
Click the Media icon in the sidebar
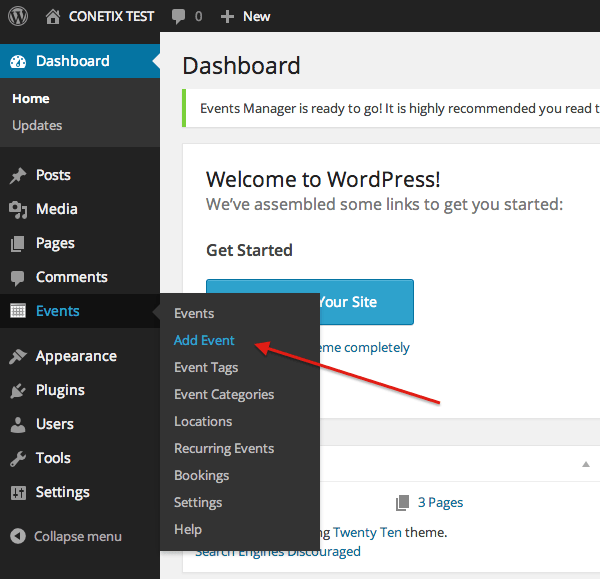click(18, 210)
